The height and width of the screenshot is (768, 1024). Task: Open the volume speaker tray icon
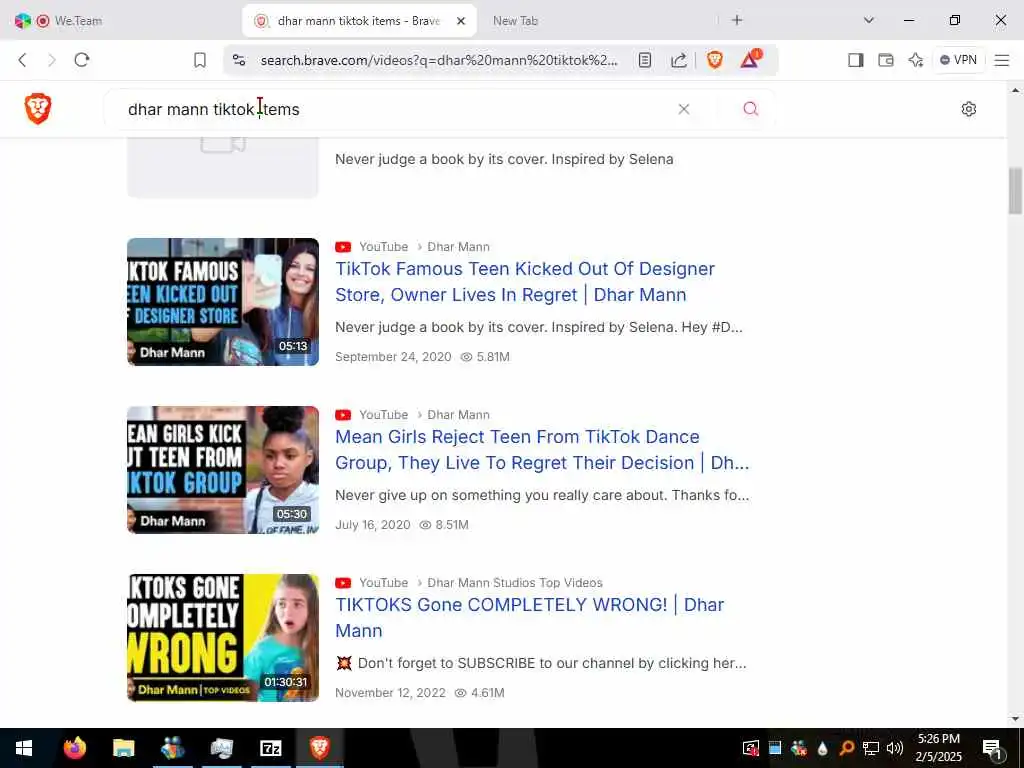pos(895,748)
